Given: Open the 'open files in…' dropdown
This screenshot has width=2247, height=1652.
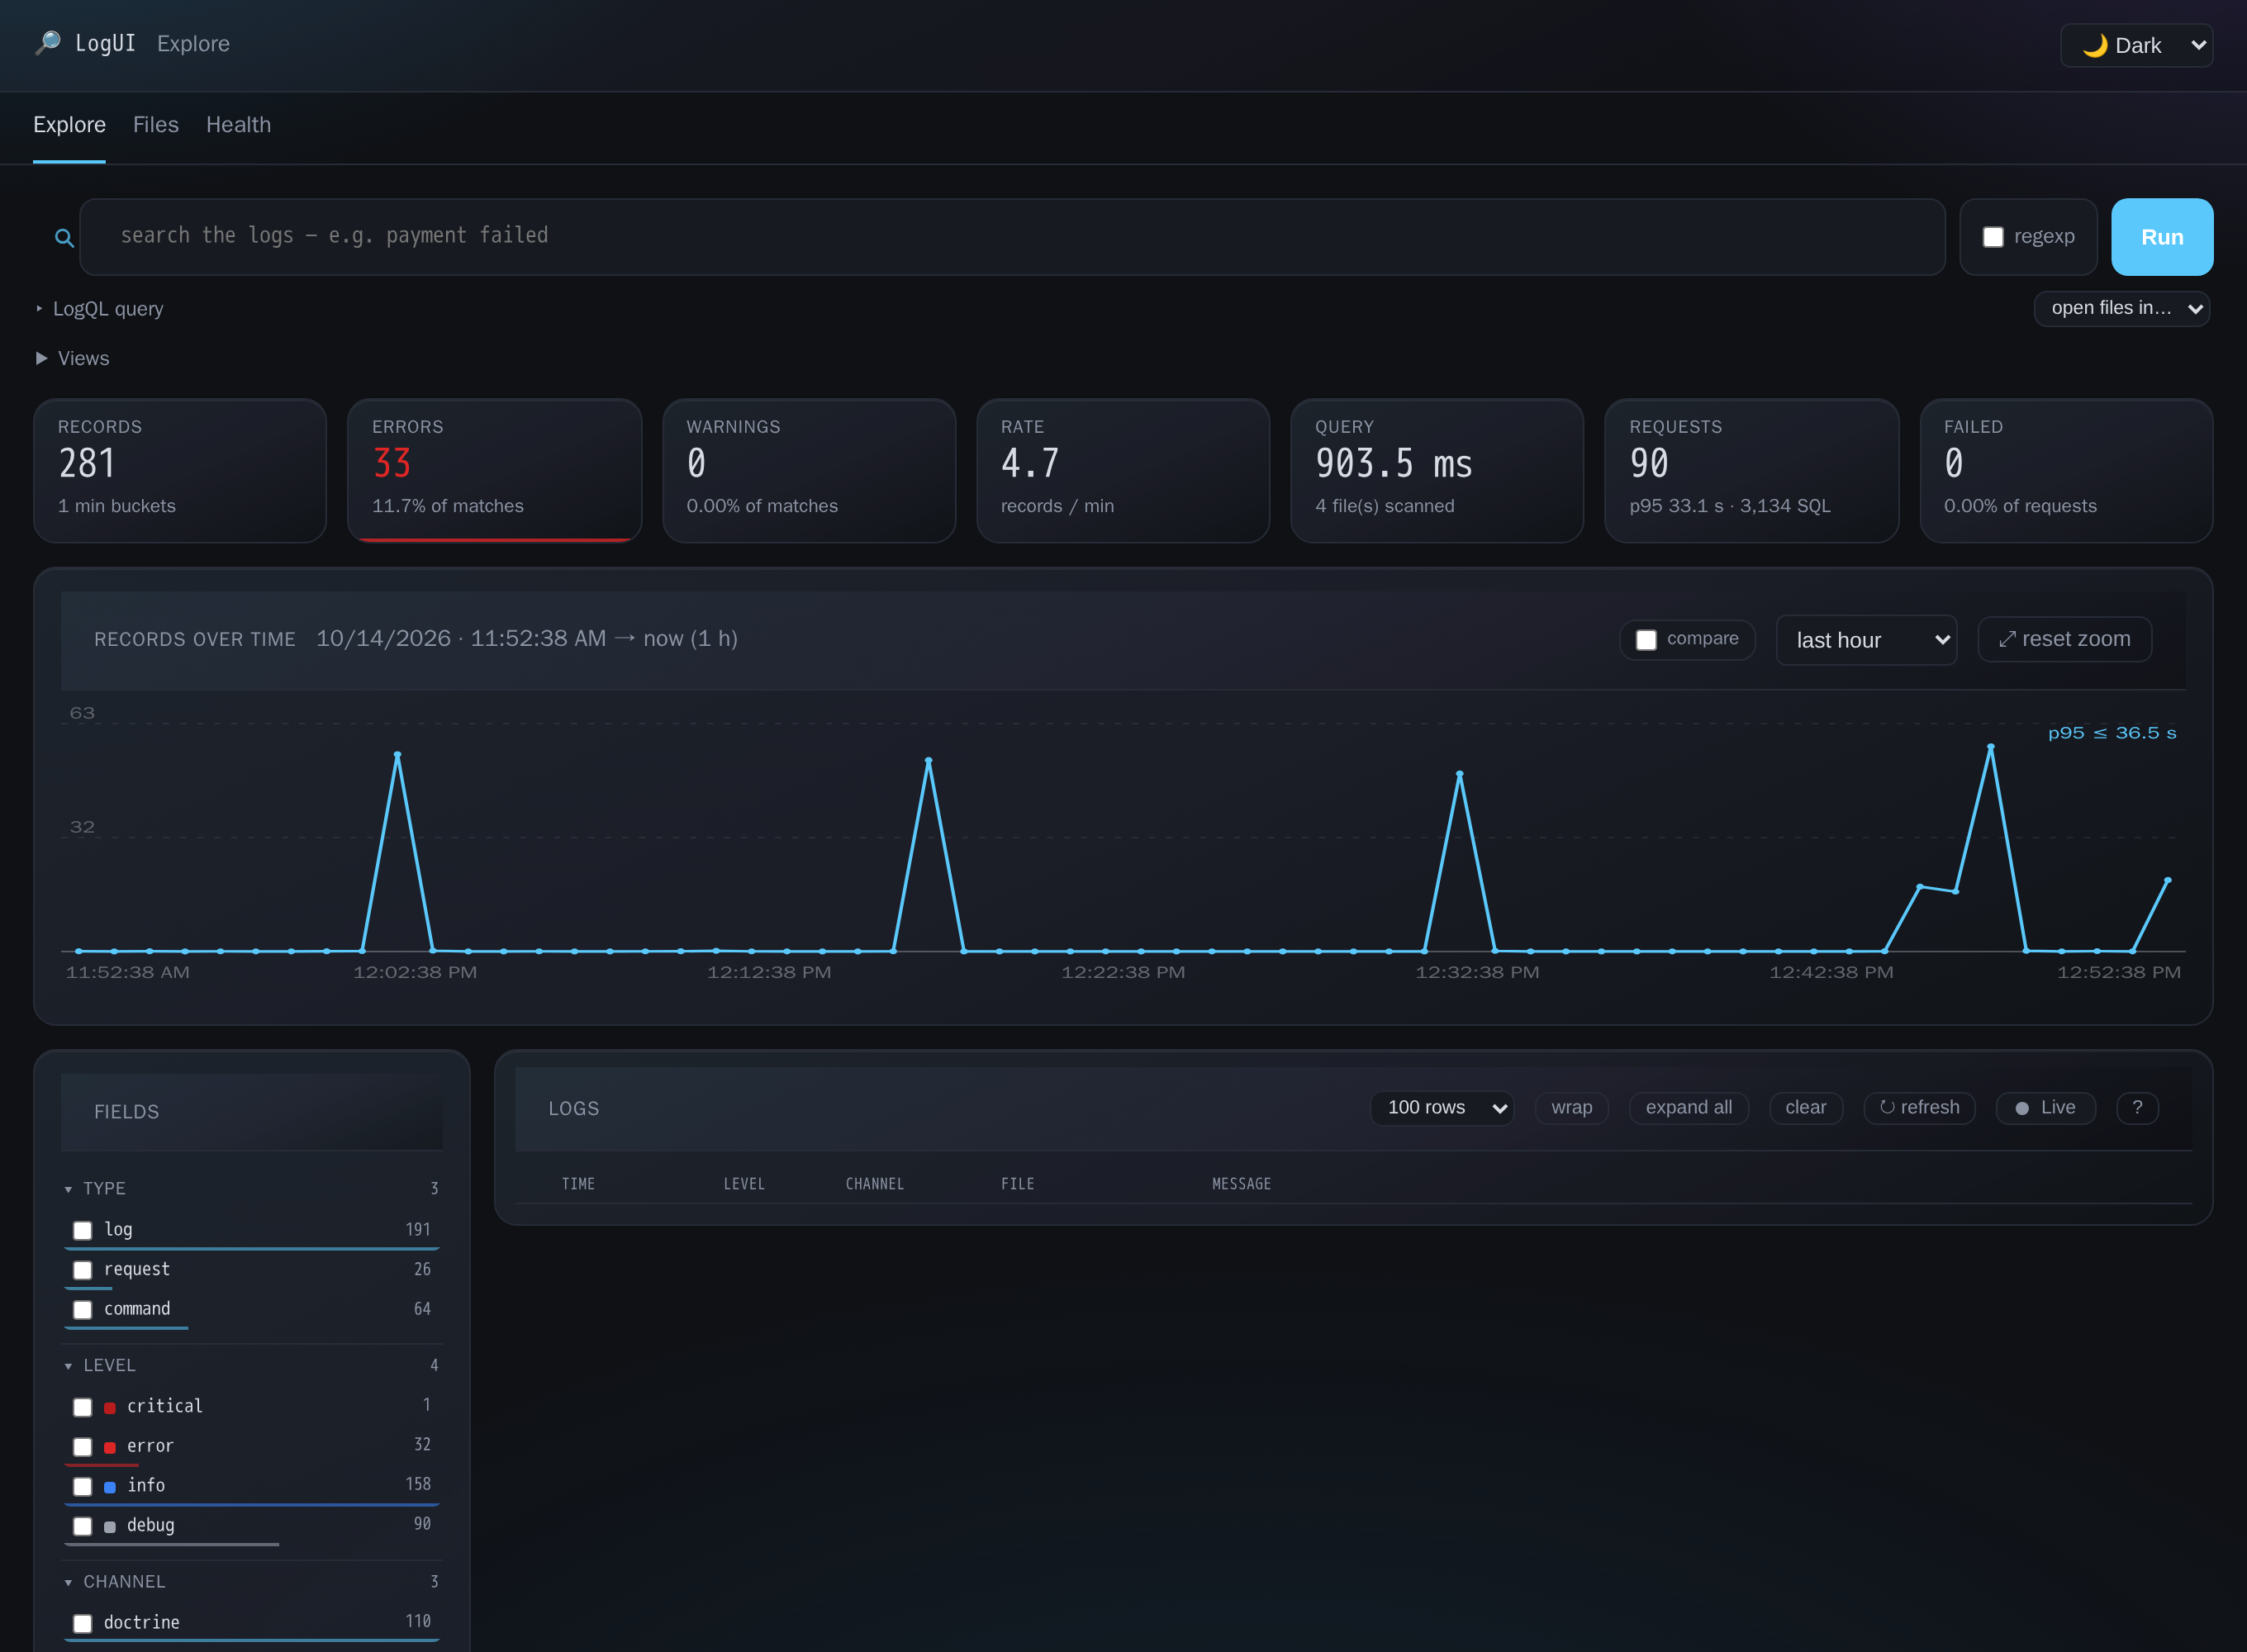Looking at the screenshot, I should click(2121, 308).
